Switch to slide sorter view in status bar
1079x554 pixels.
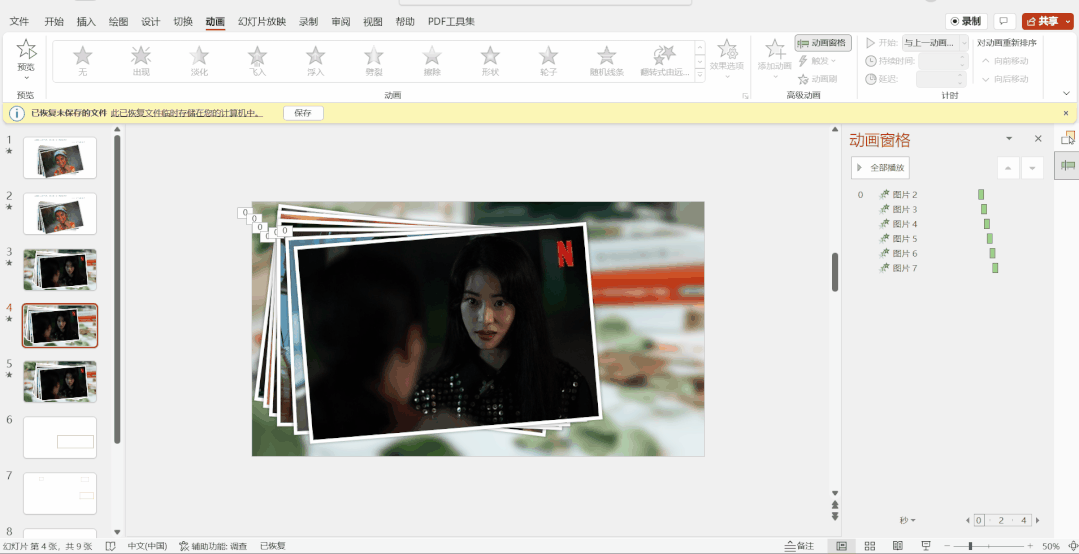point(869,546)
